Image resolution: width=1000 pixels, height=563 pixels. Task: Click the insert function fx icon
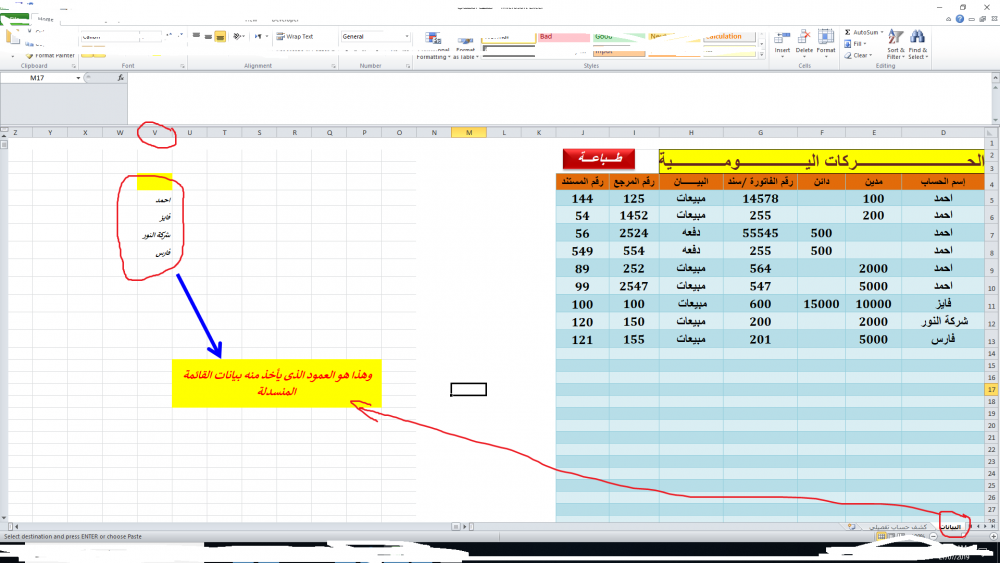point(120,77)
